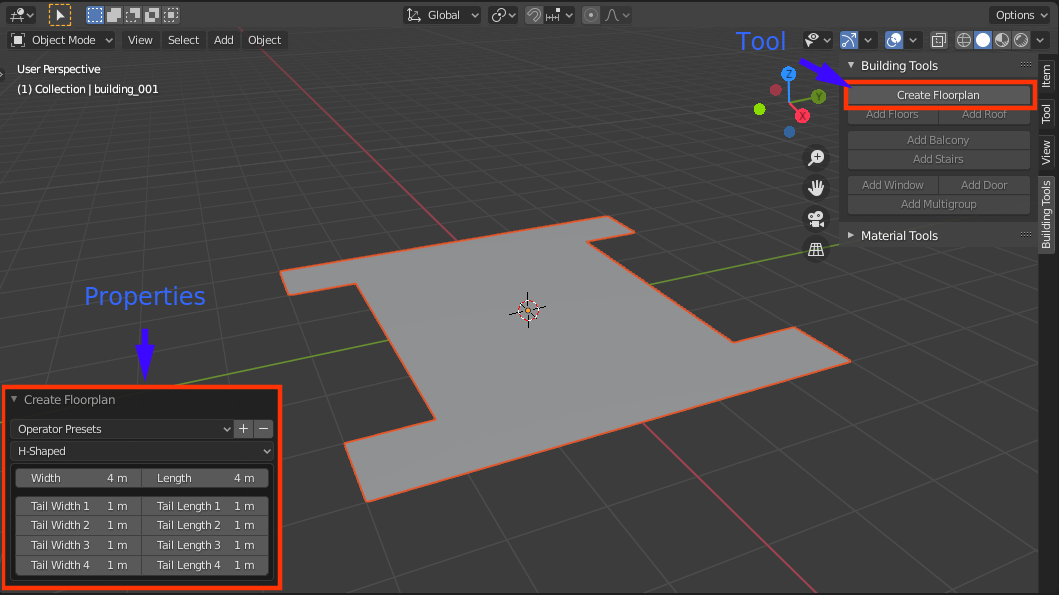This screenshot has height=595, width=1059.
Task: Click the Length 4 m field
Action: (x=205, y=478)
